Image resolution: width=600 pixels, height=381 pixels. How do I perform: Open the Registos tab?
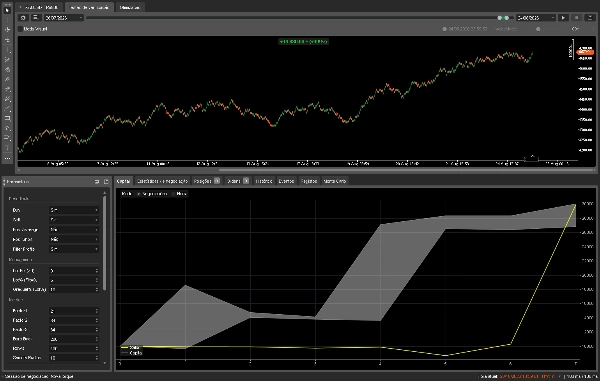point(309,181)
